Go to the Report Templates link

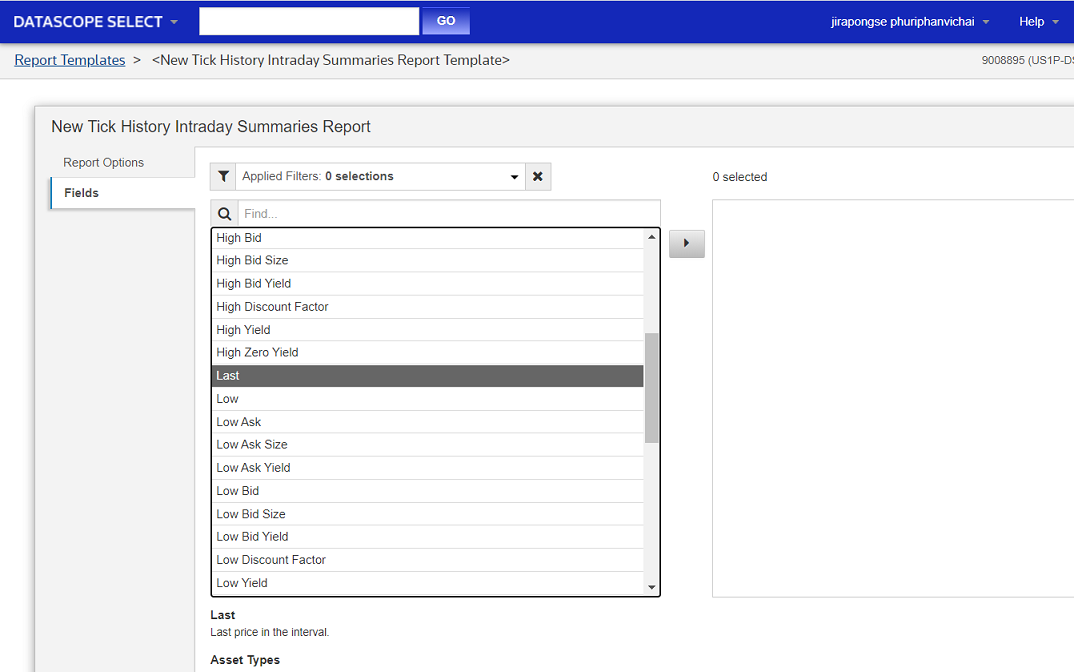pyautogui.click(x=70, y=60)
